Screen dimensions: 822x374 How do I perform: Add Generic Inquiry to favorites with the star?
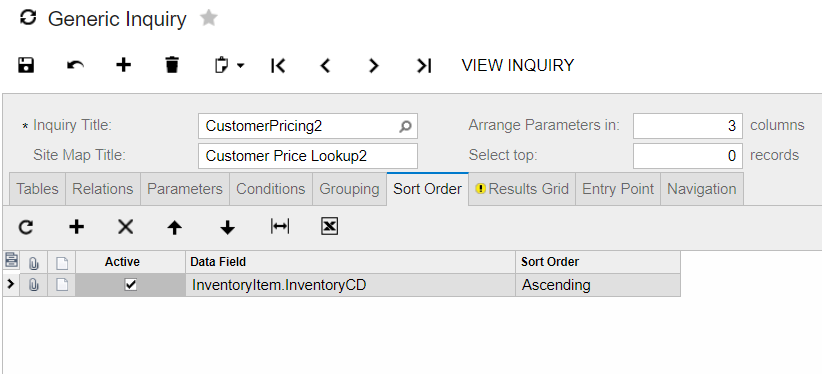click(x=209, y=18)
